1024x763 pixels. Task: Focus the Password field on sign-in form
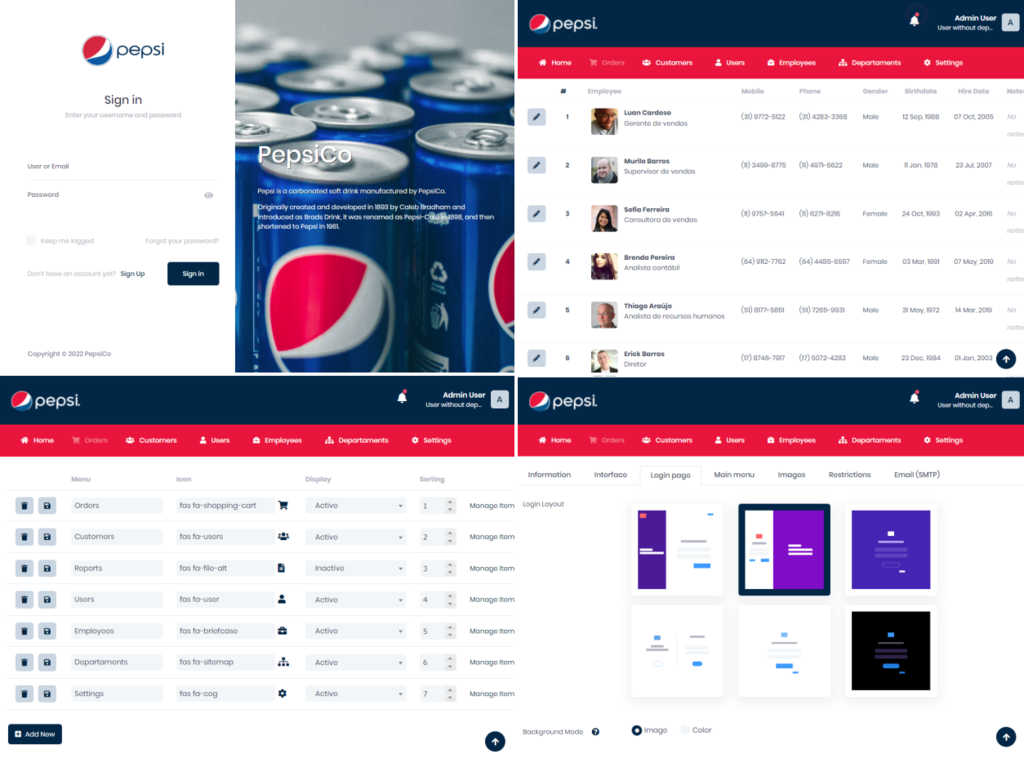(114, 195)
